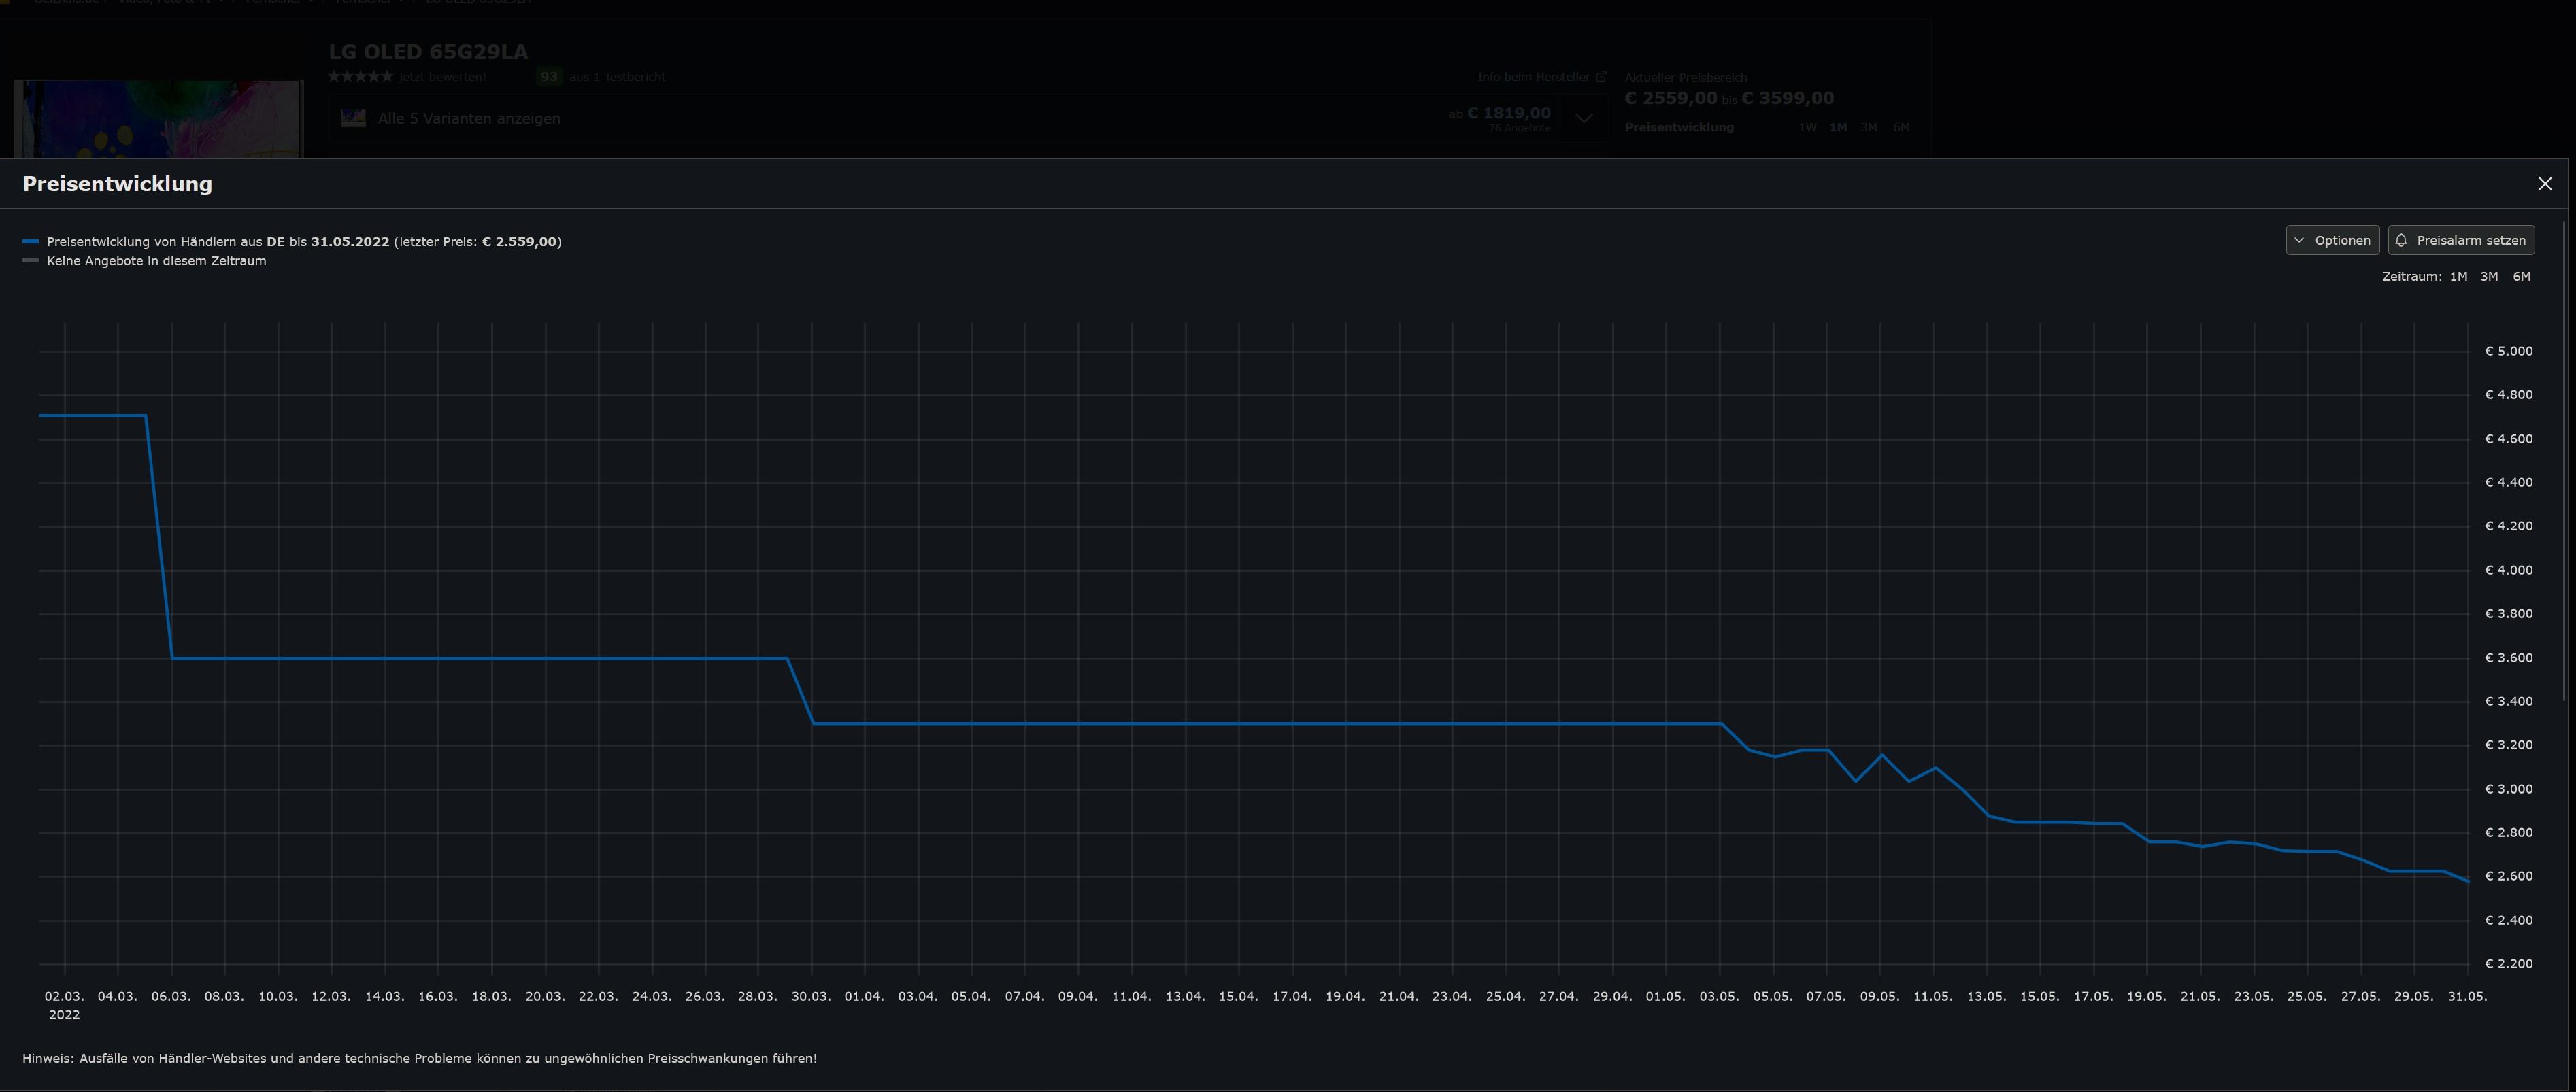Viewport: 2576px width, 1092px height.
Task: Click the '€ 5.000' axis label
Action: coord(2508,351)
